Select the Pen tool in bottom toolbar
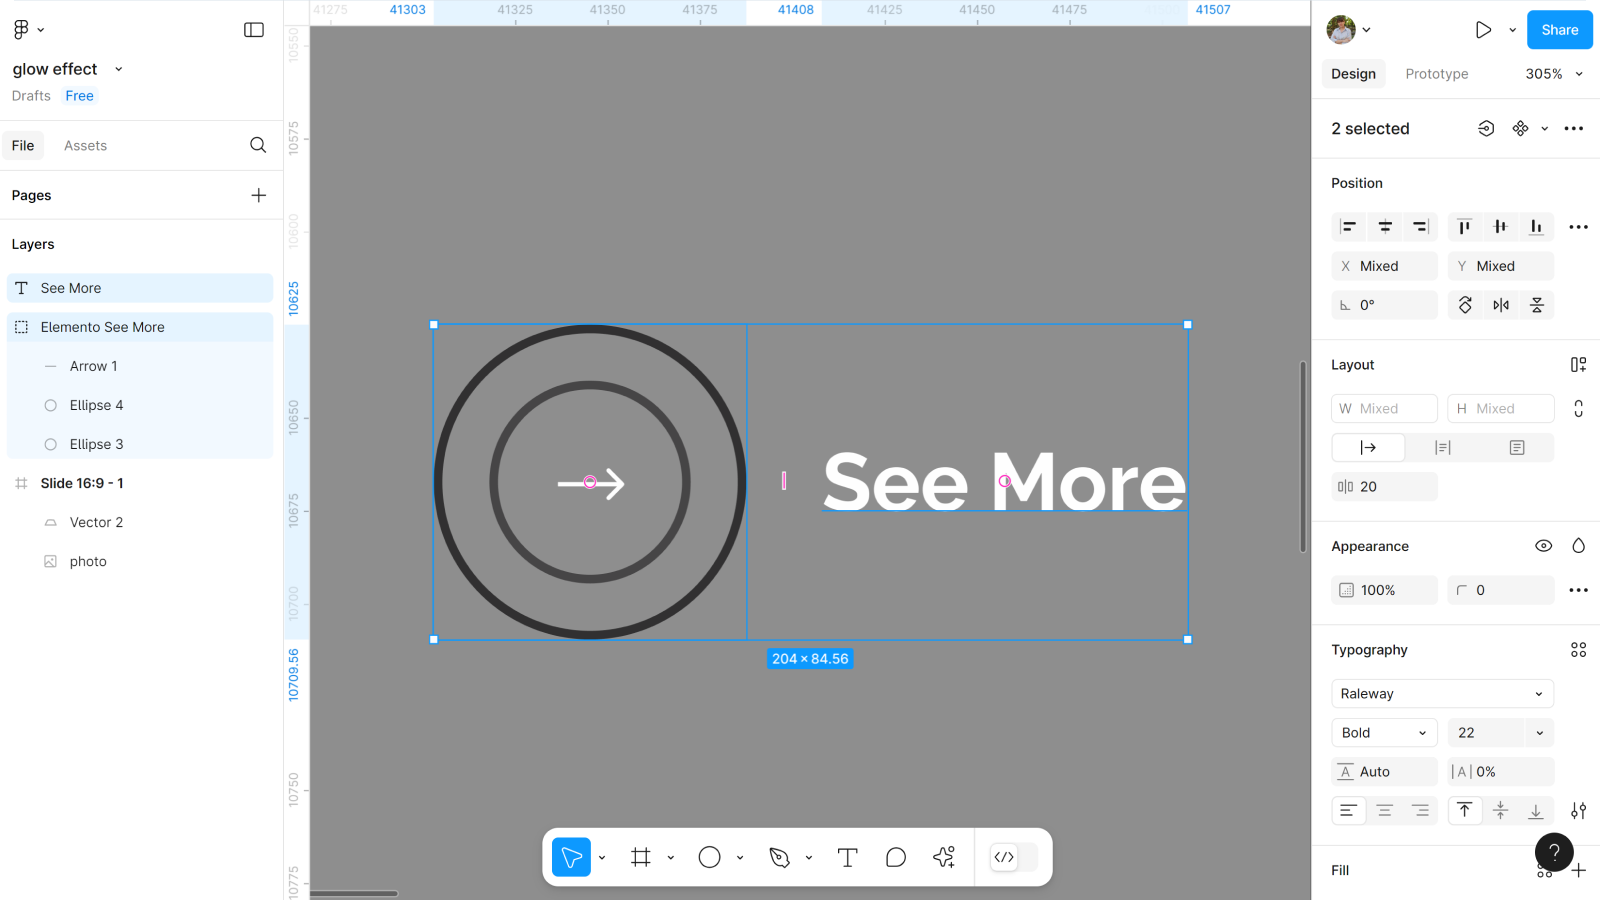 coord(779,857)
